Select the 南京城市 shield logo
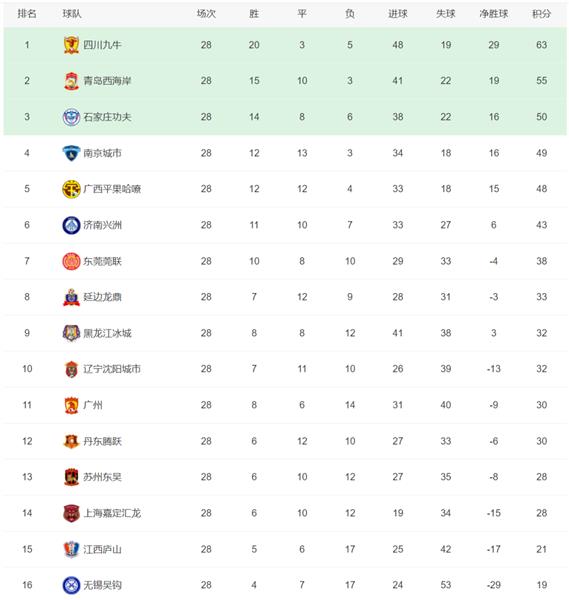569x600 pixels. tap(71, 153)
